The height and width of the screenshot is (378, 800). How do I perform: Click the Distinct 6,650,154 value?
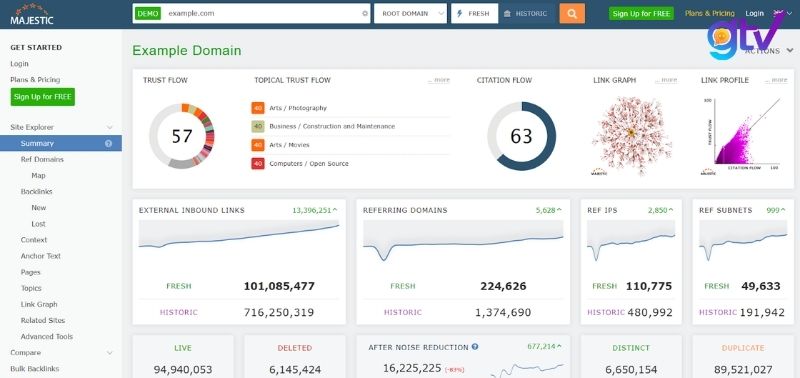coord(631,370)
